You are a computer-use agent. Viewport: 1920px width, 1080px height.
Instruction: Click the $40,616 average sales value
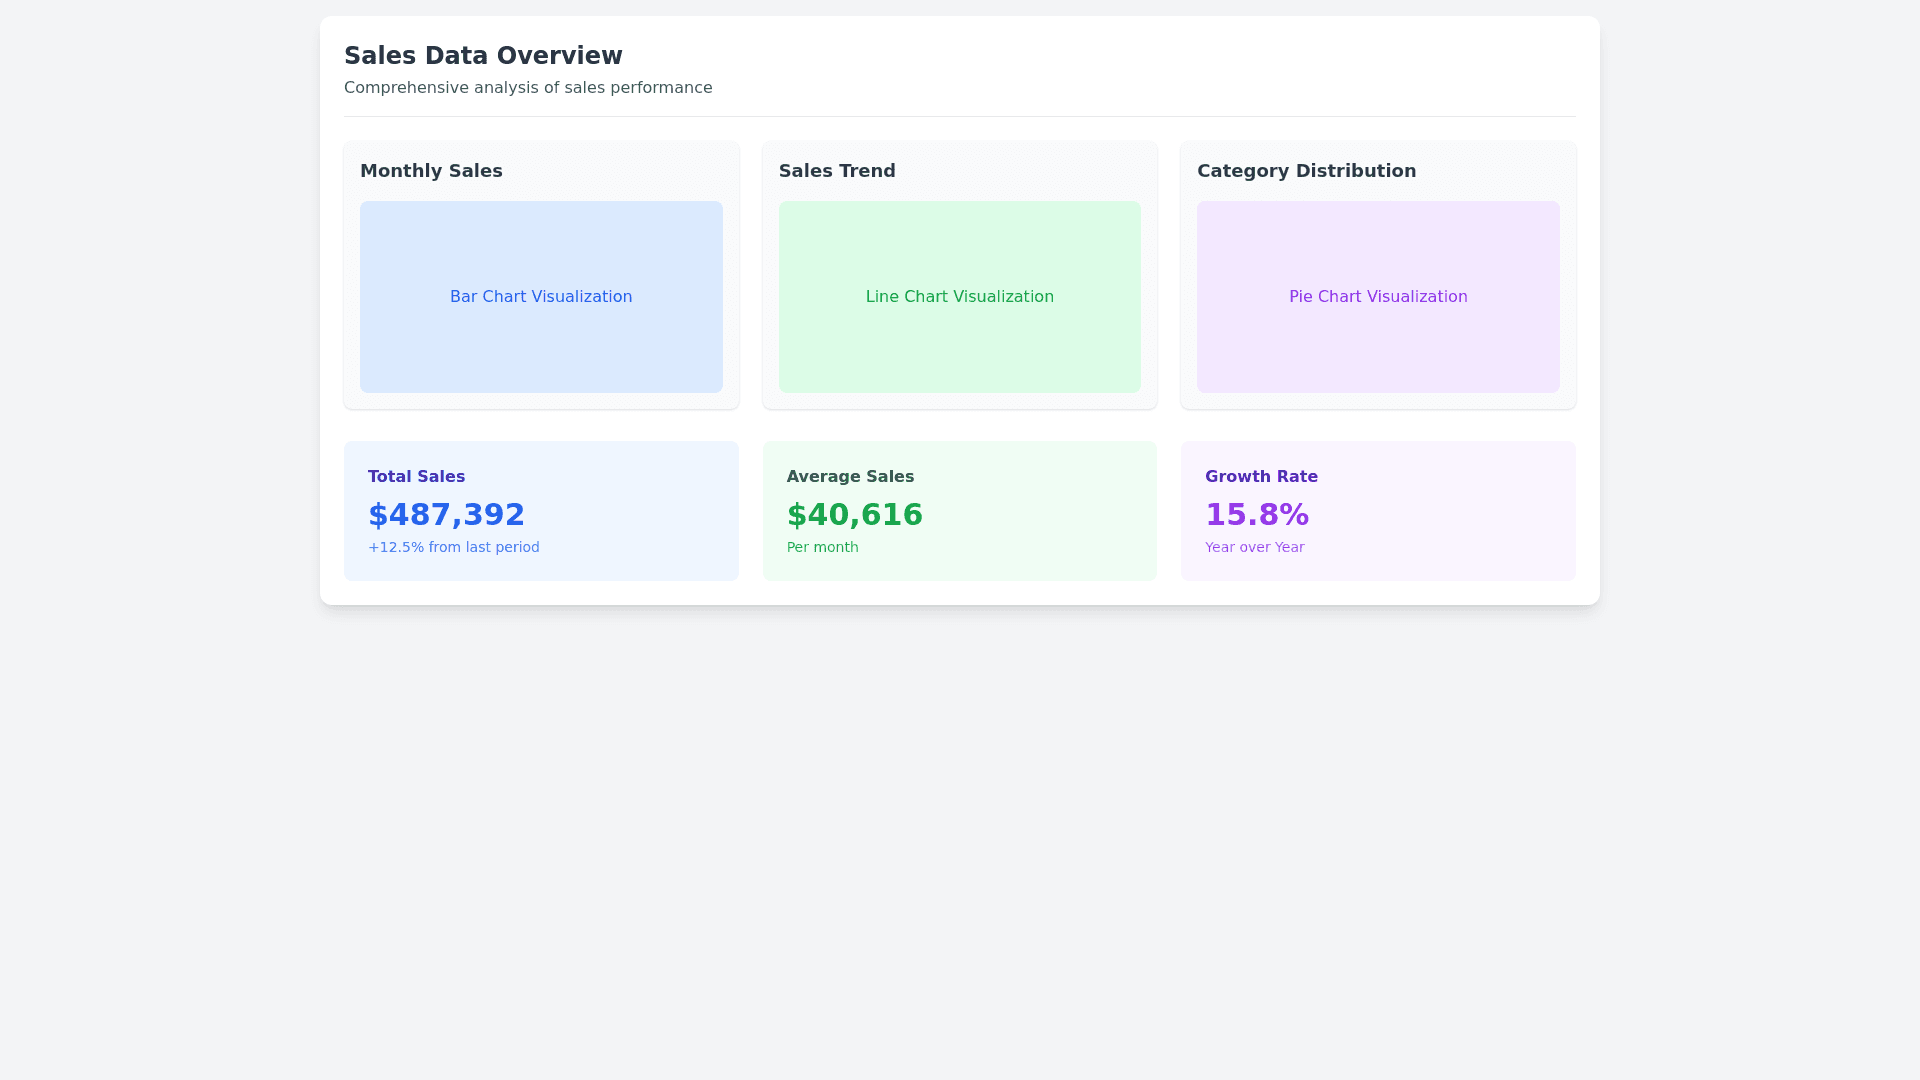pos(854,515)
